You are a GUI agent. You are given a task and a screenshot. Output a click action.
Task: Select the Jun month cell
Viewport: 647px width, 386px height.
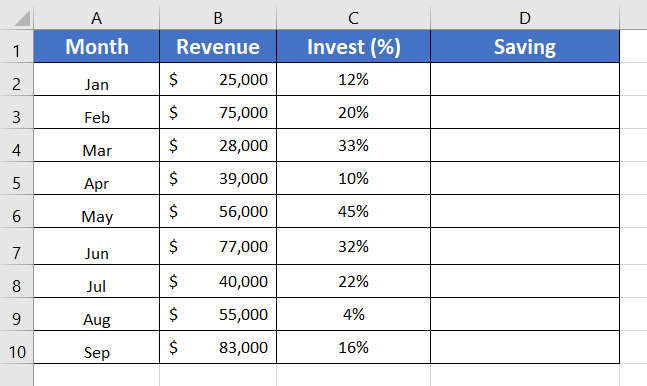tap(97, 246)
